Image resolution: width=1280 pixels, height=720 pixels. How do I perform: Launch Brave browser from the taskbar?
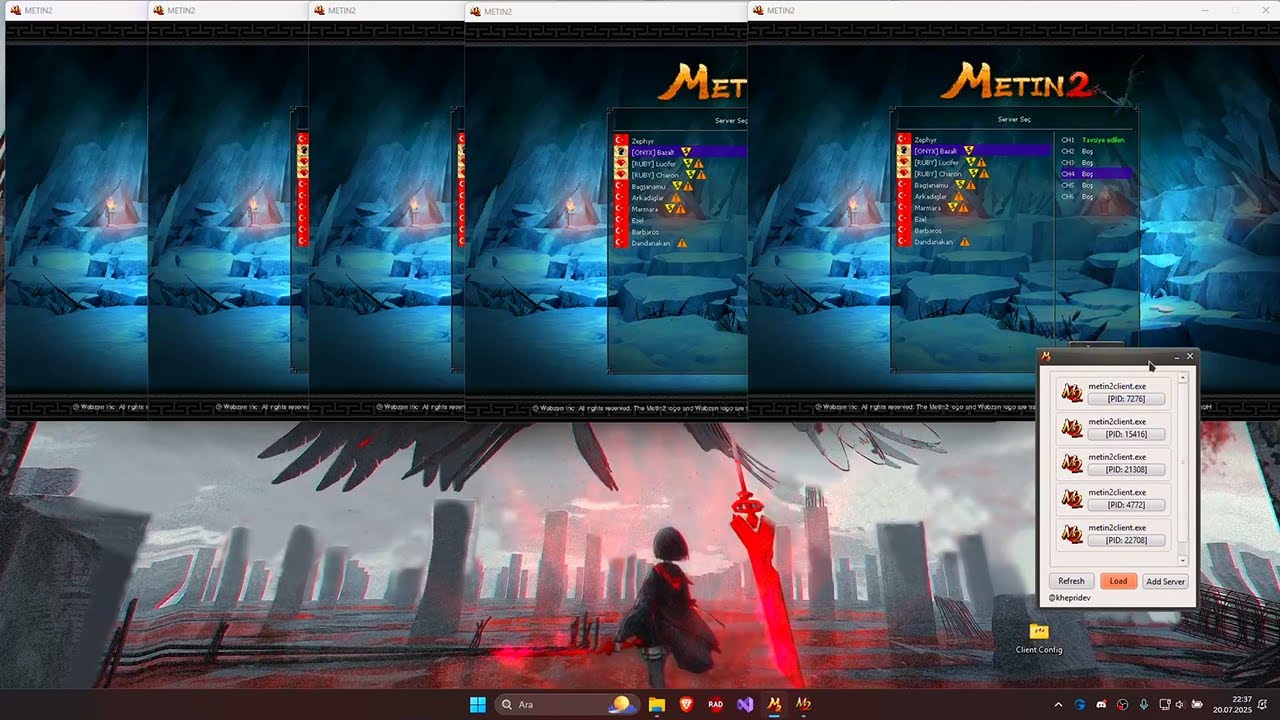(686, 704)
